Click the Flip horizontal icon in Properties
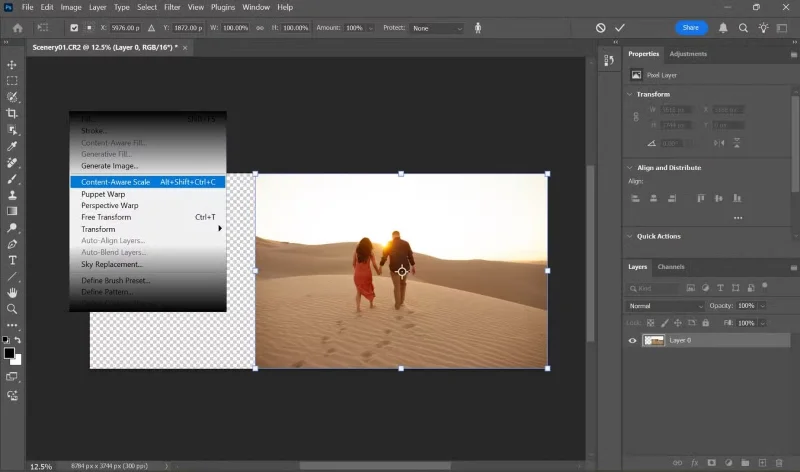Screen dimensions: 800x472 click(x=719, y=143)
